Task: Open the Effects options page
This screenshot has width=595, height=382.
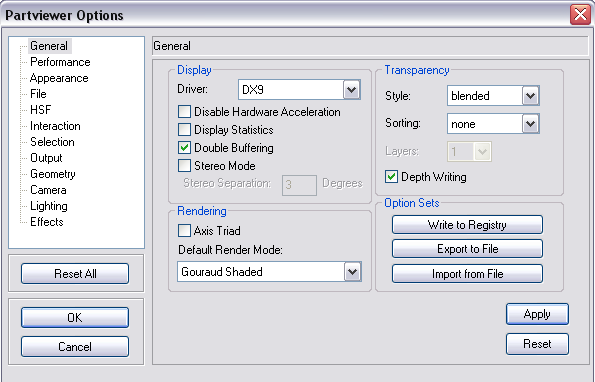Action: pos(47,222)
